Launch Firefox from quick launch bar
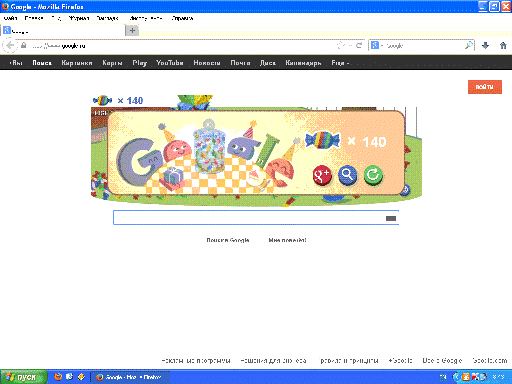 pyautogui.click(x=58, y=377)
